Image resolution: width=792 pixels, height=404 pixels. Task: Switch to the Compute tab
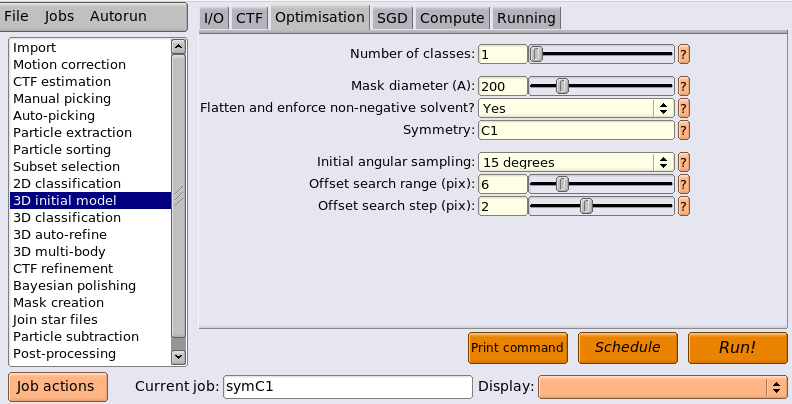point(452,18)
